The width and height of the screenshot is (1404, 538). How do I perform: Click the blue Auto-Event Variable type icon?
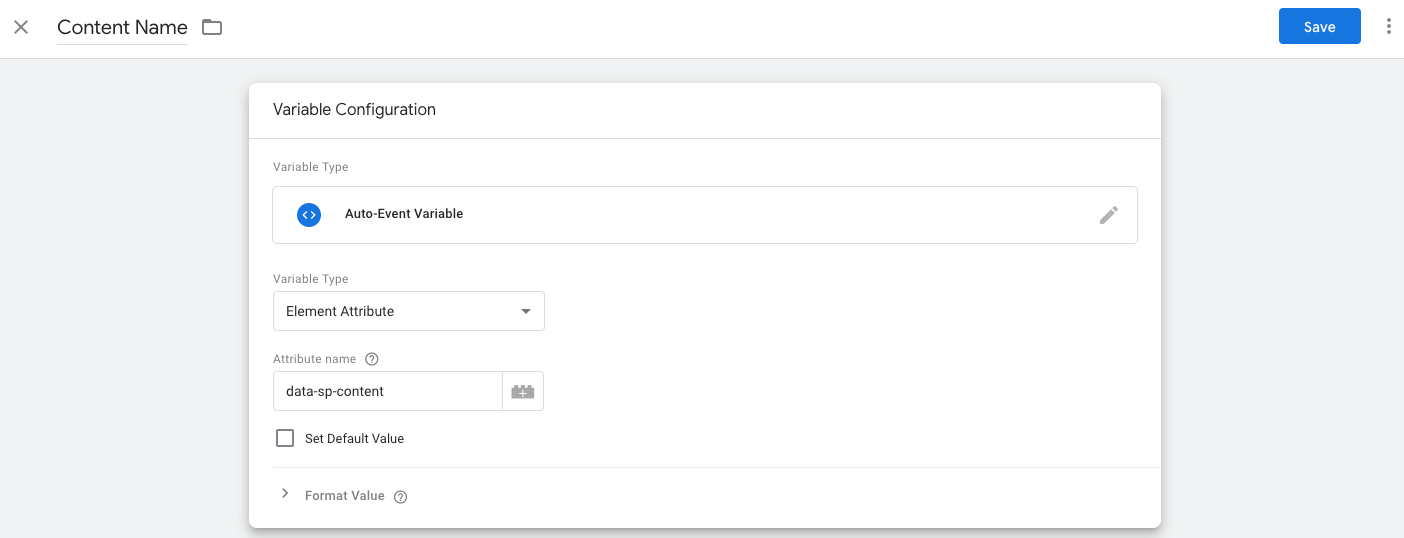pos(309,214)
